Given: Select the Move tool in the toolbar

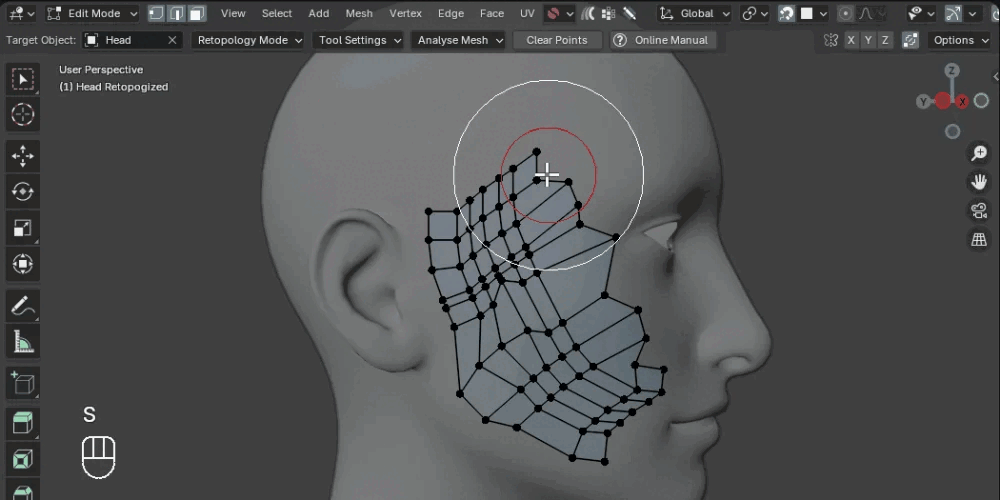Looking at the screenshot, I should [x=22, y=155].
